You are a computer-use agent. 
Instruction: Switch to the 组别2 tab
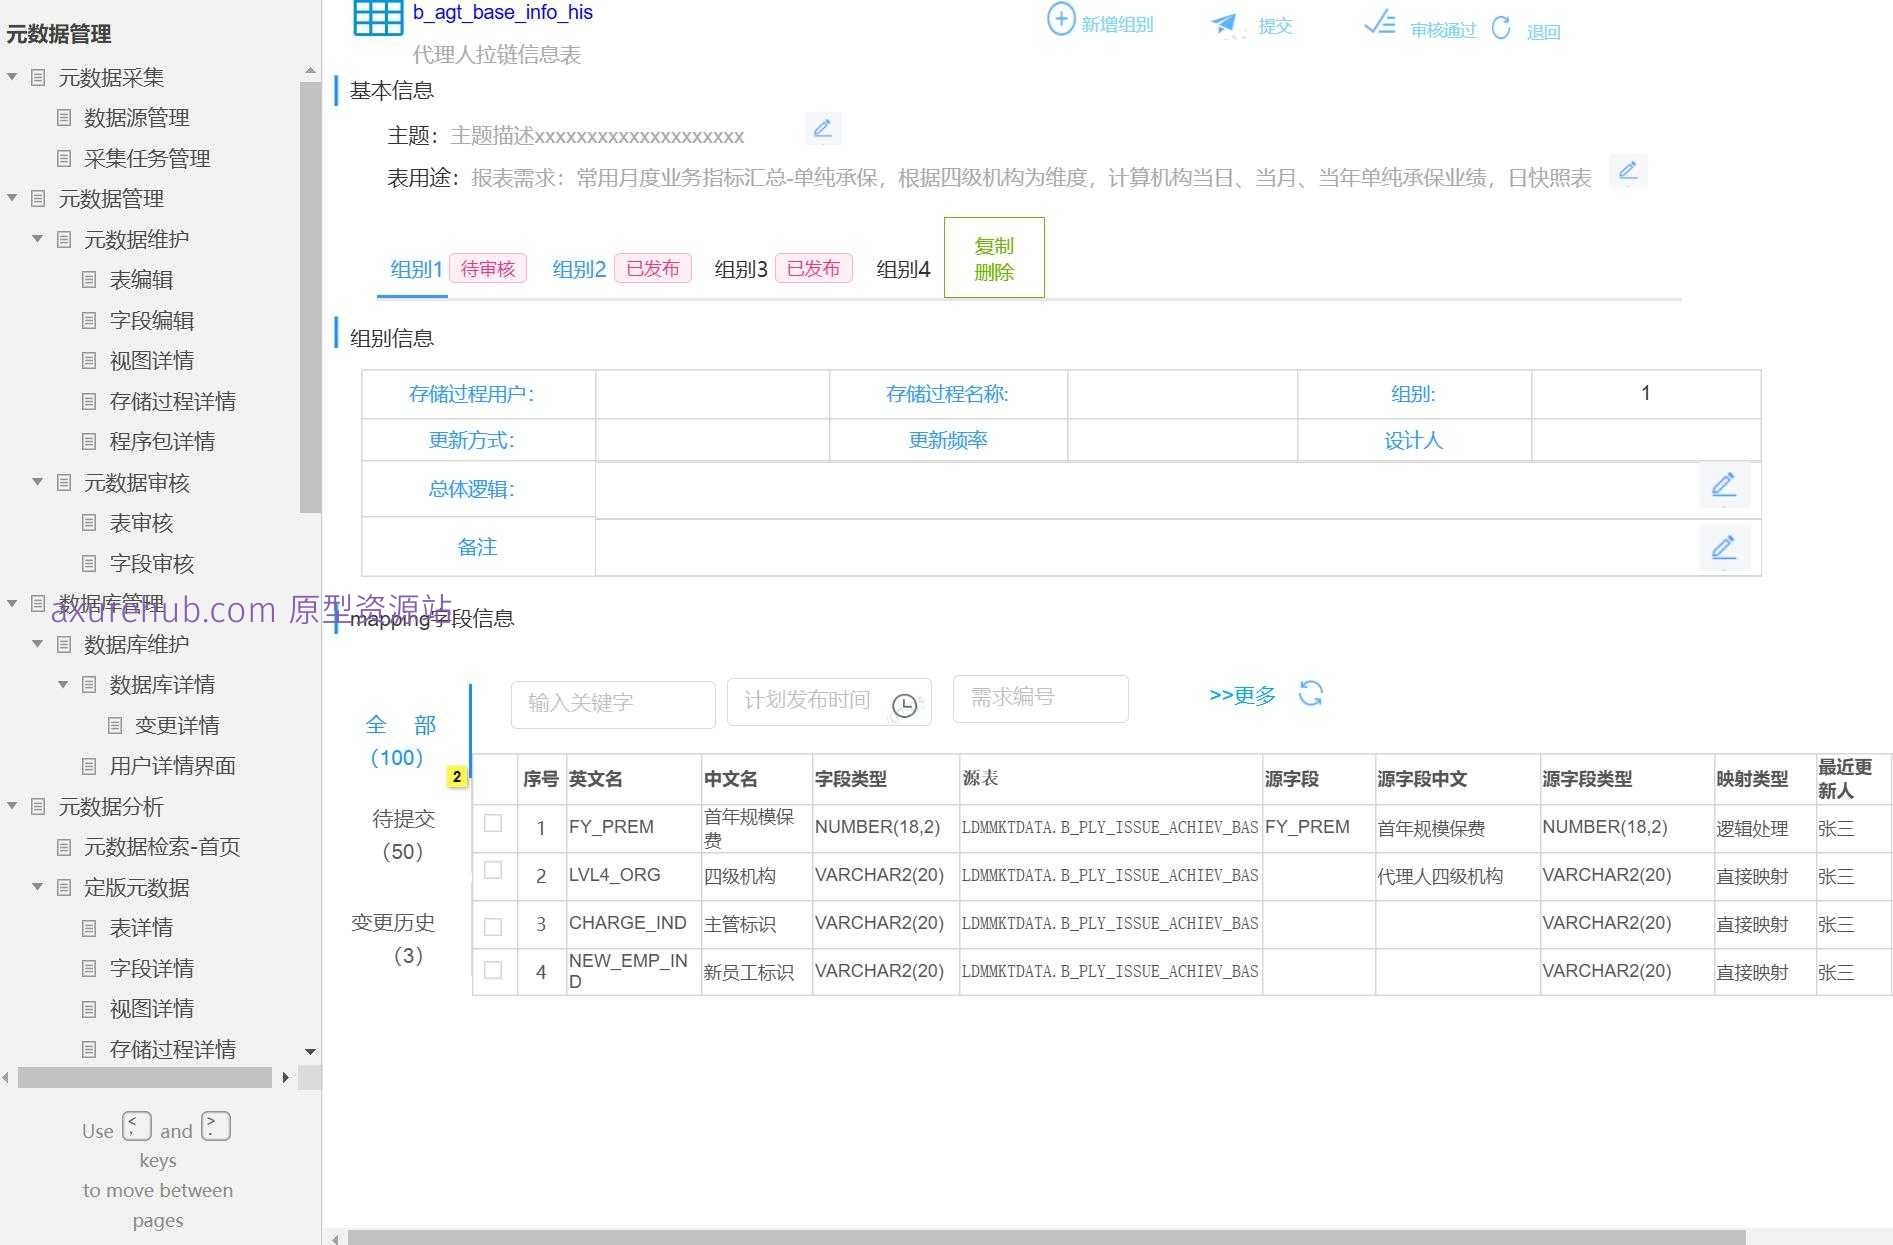[578, 268]
